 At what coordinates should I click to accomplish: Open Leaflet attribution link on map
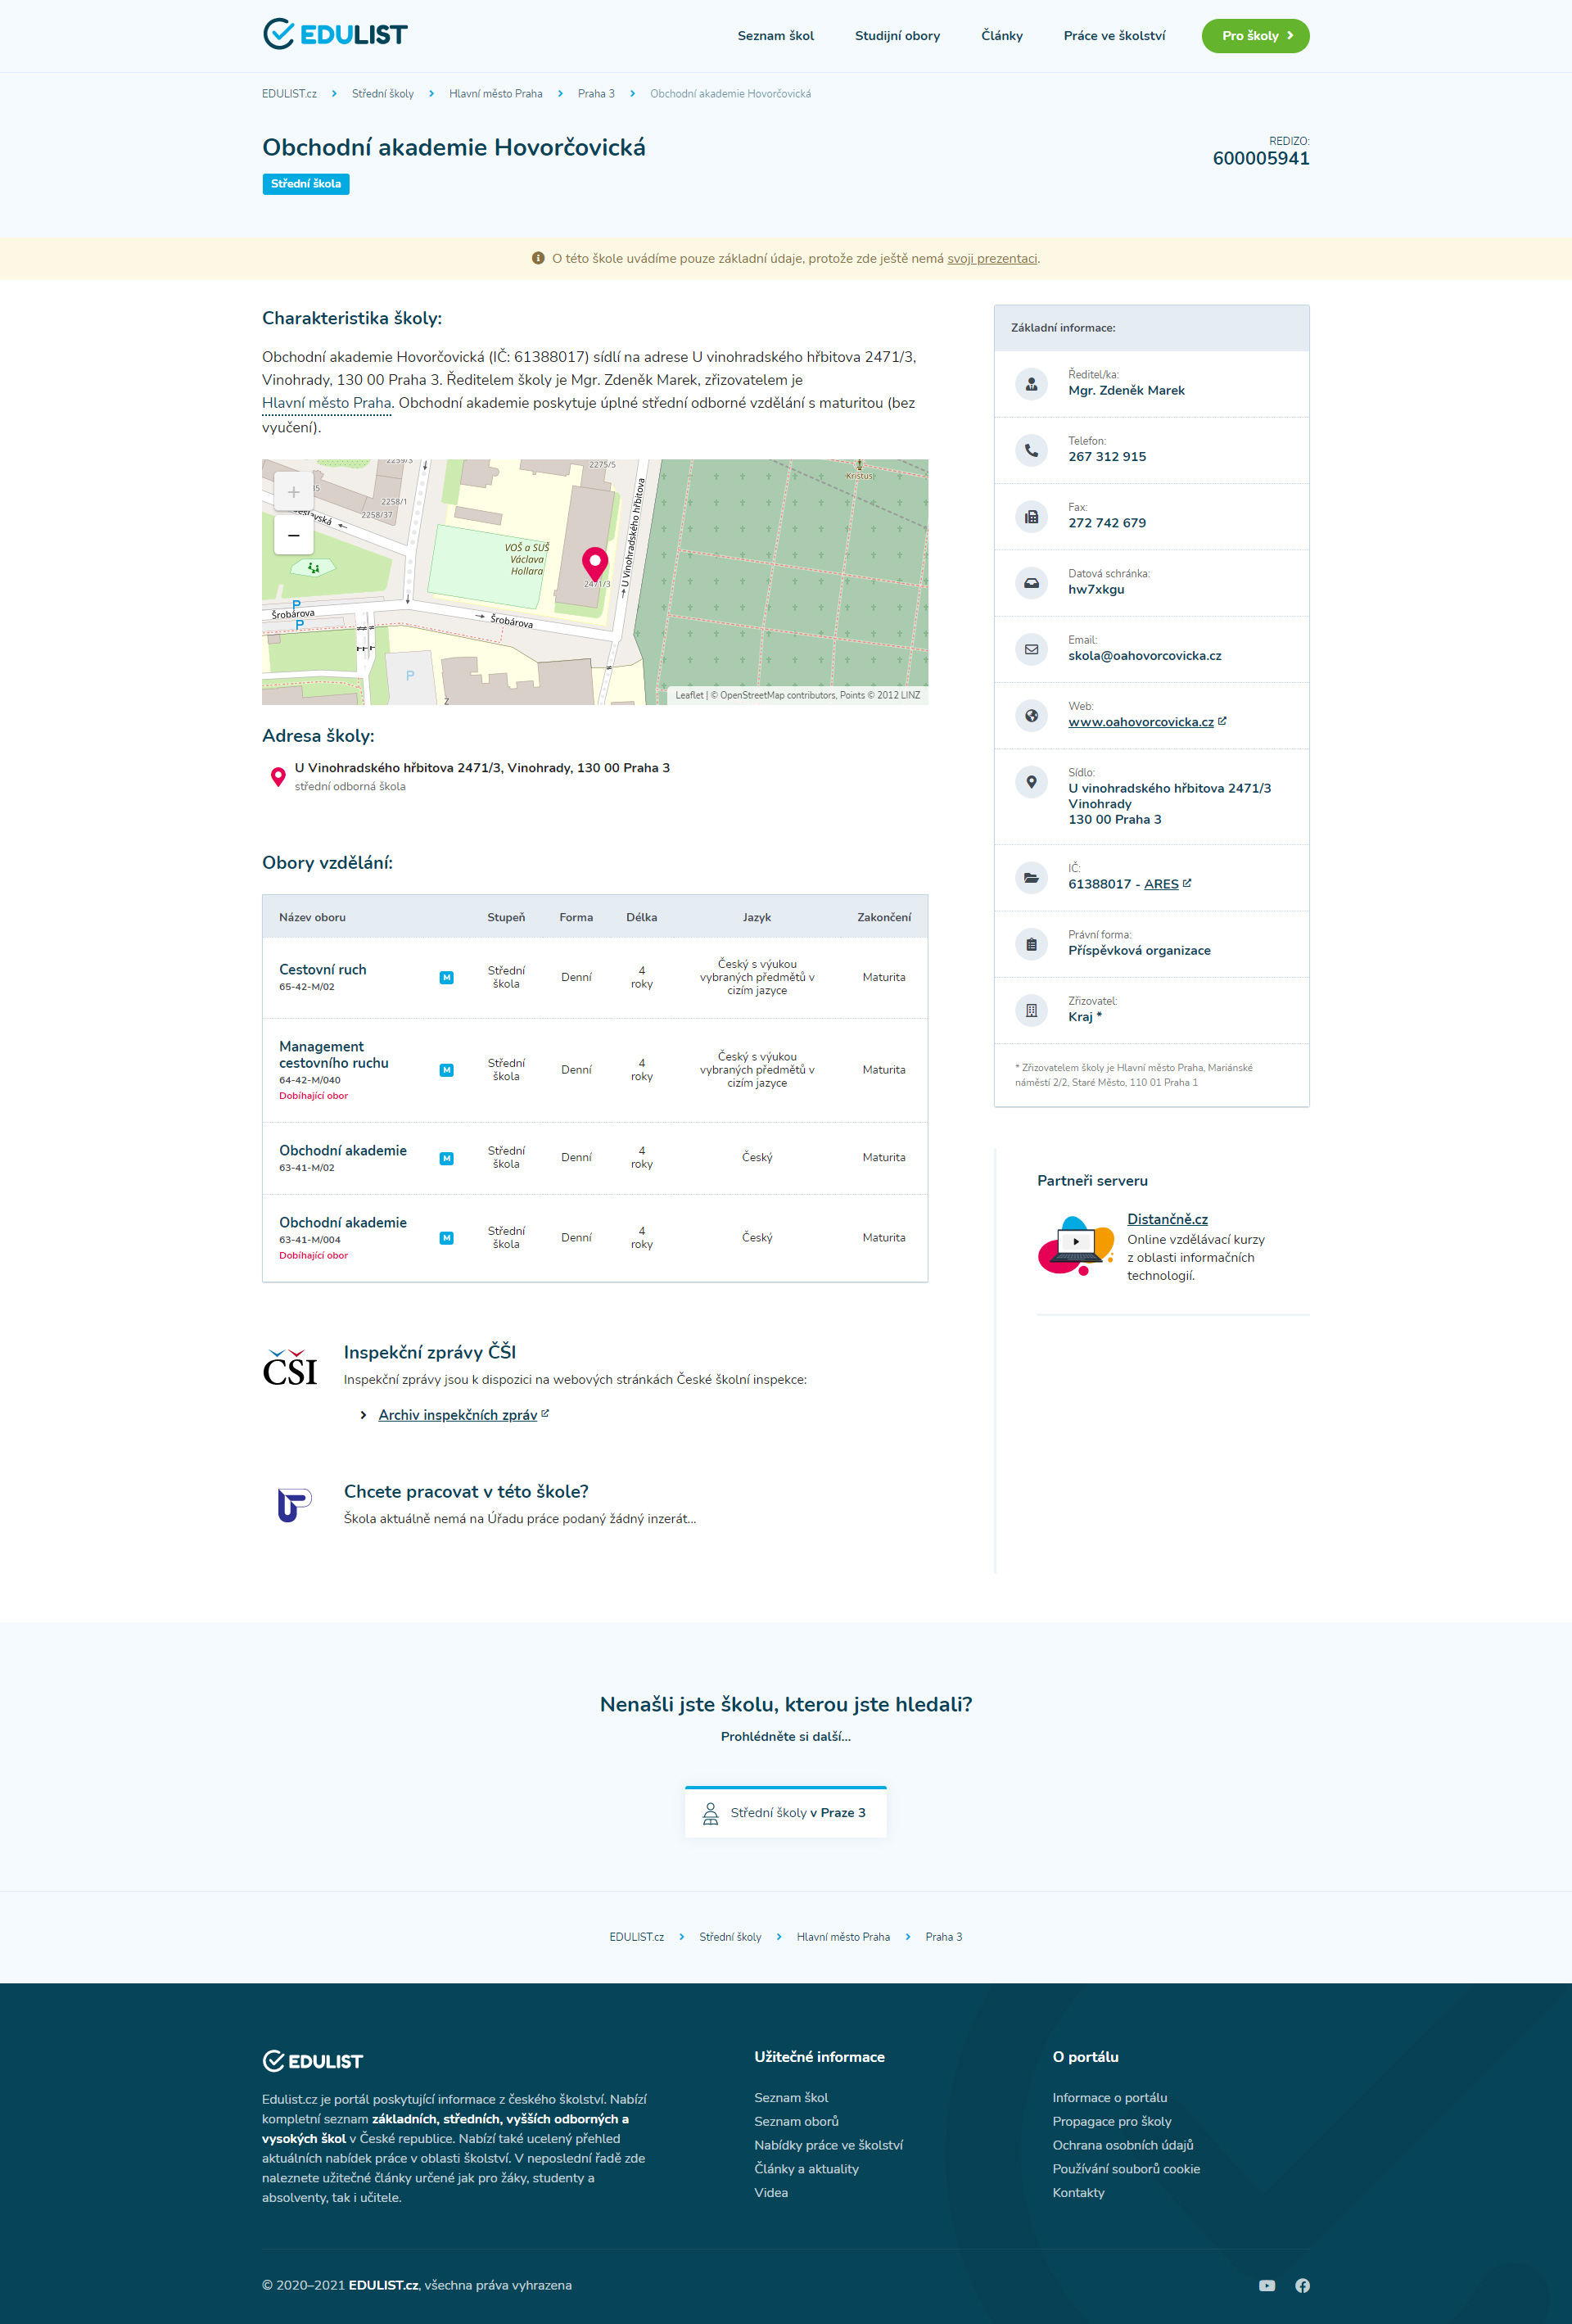(689, 695)
